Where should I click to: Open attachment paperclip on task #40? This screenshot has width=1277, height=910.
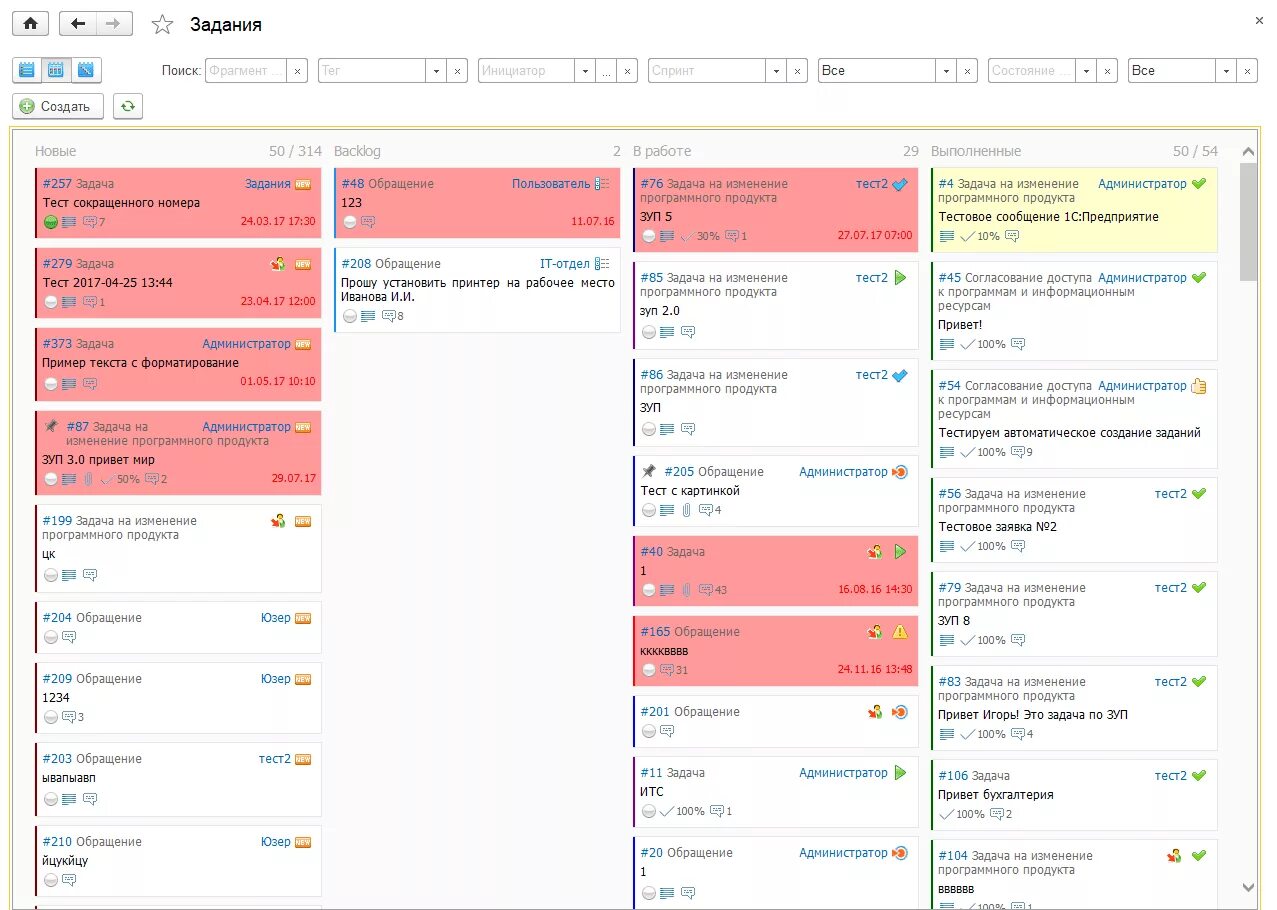[x=686, y=590]
